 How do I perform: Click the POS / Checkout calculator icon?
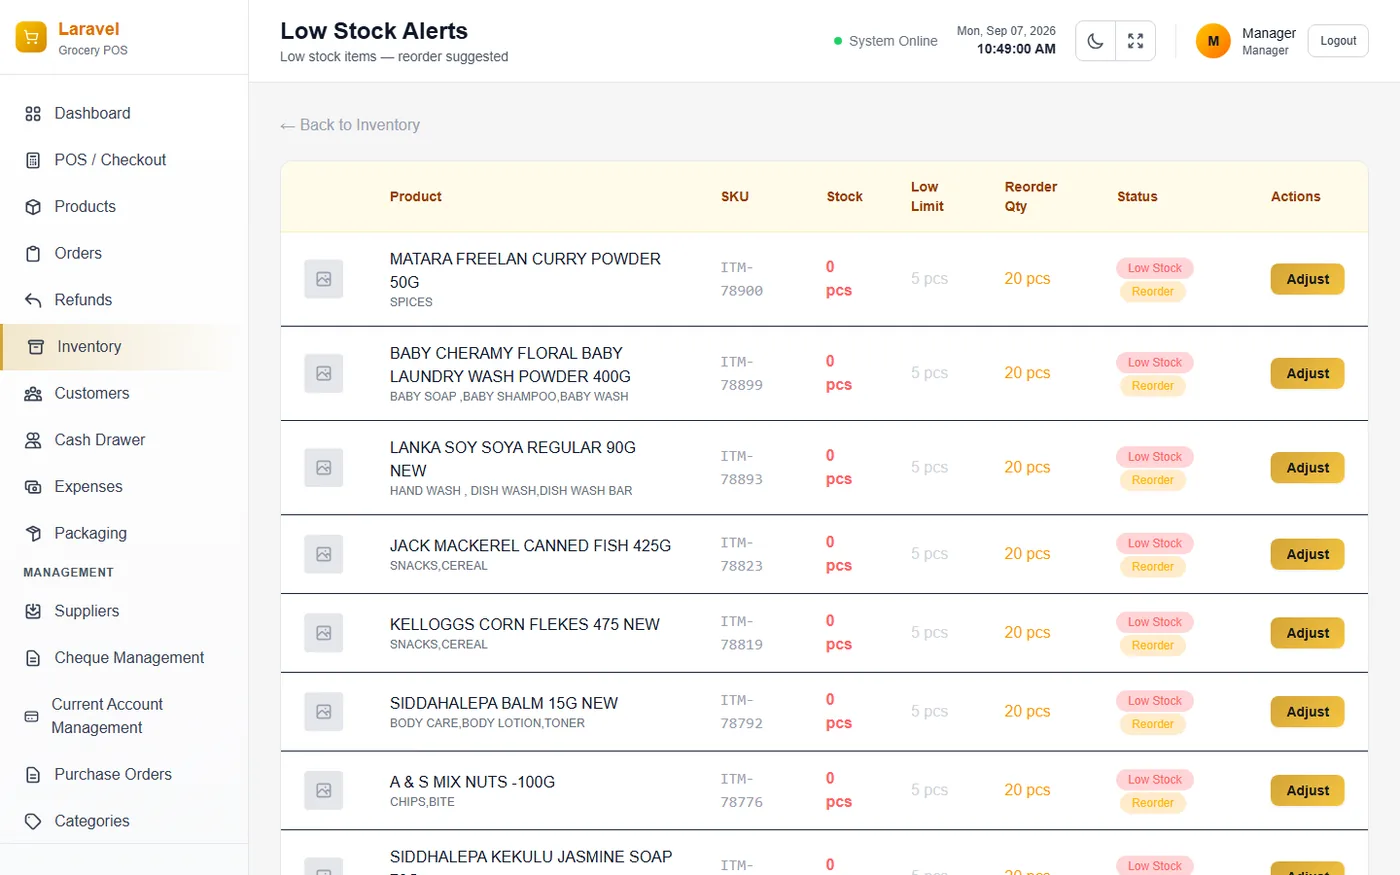(33, 160)
